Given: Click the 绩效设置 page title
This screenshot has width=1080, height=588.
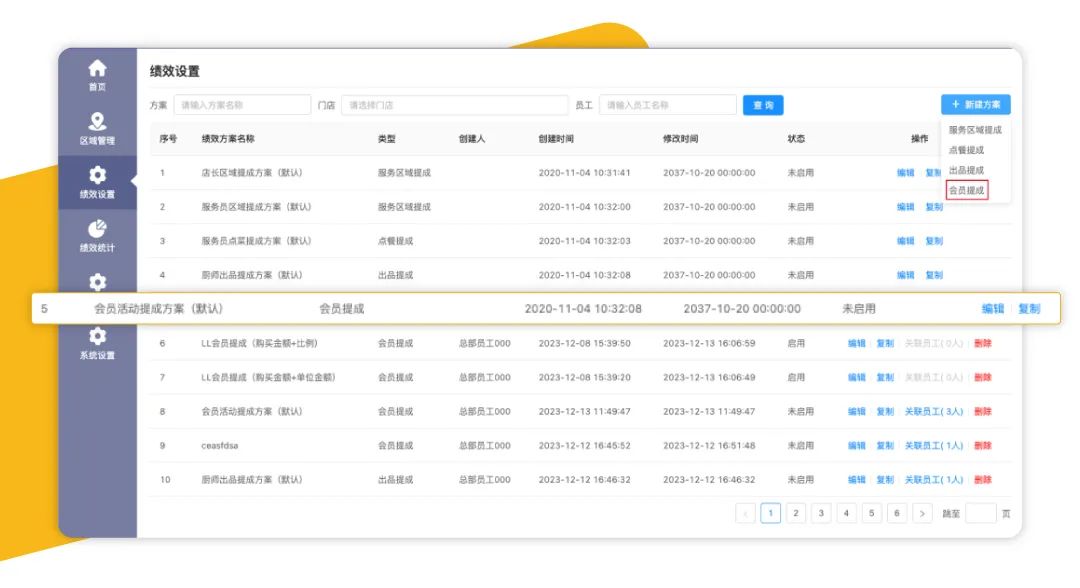Looking at the screenshot, I should [175, 71].
